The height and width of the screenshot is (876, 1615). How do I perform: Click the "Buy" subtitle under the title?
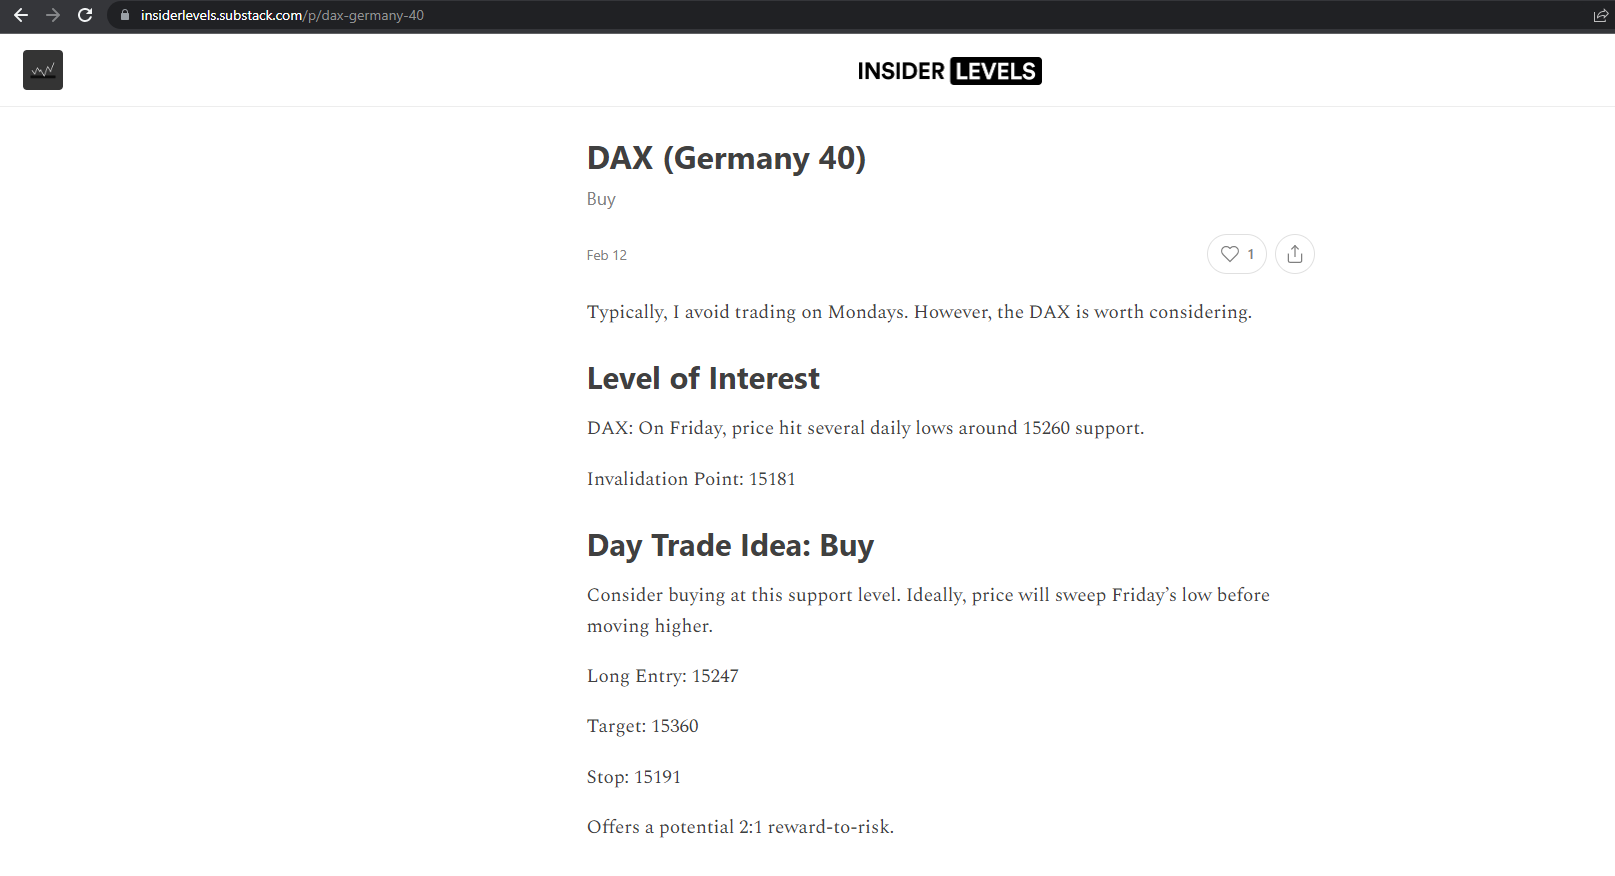coord(601,199)
